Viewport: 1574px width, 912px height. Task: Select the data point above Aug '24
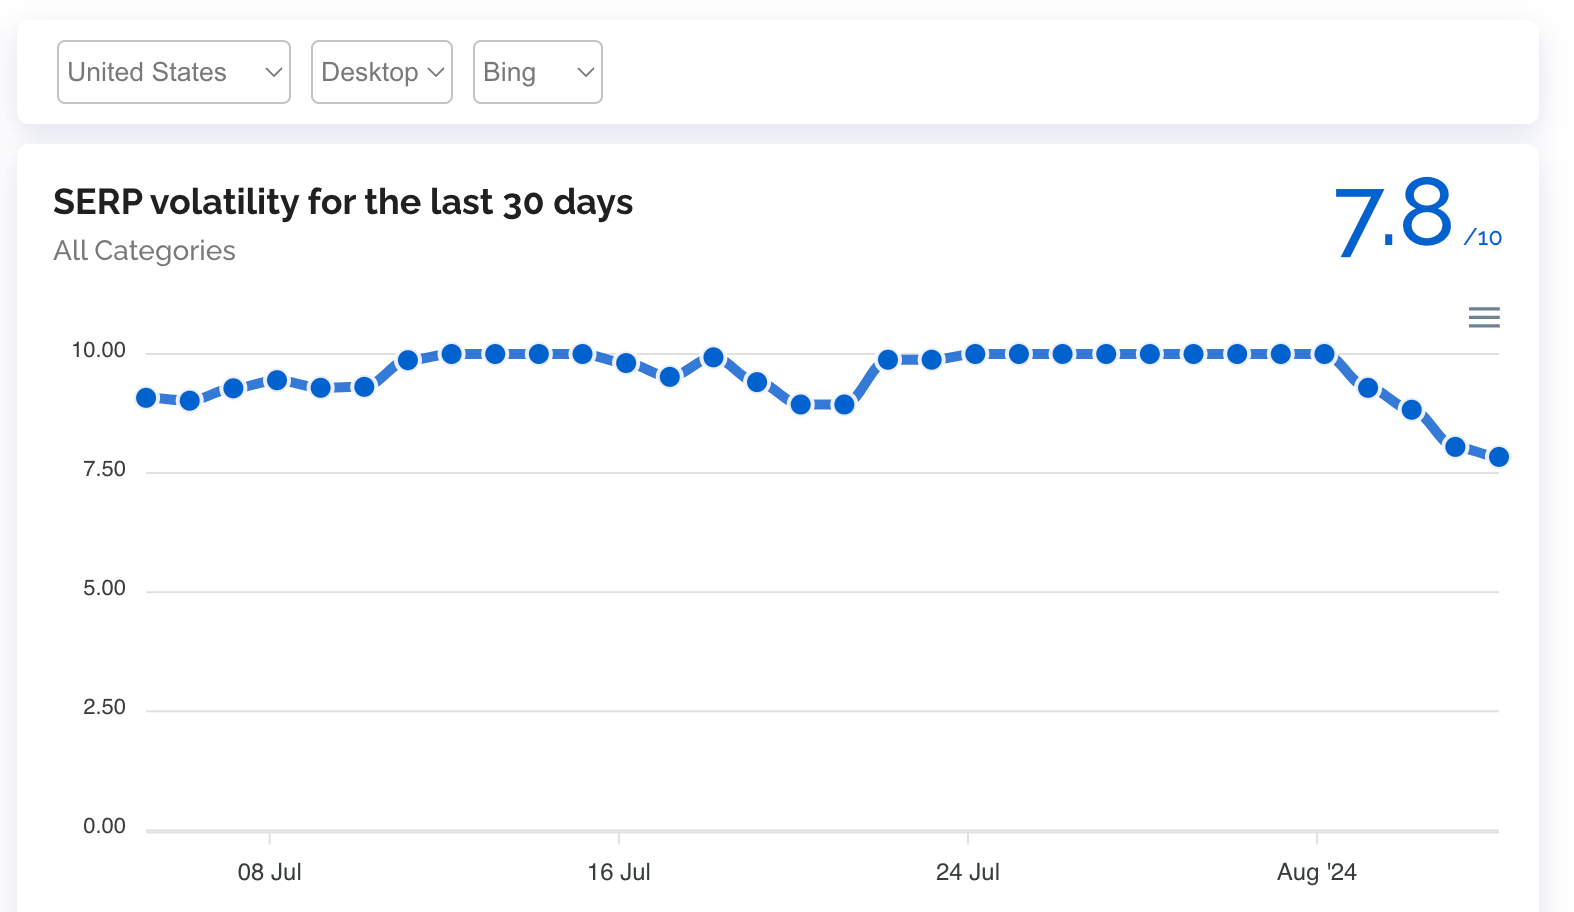[x=1324, y=352]
